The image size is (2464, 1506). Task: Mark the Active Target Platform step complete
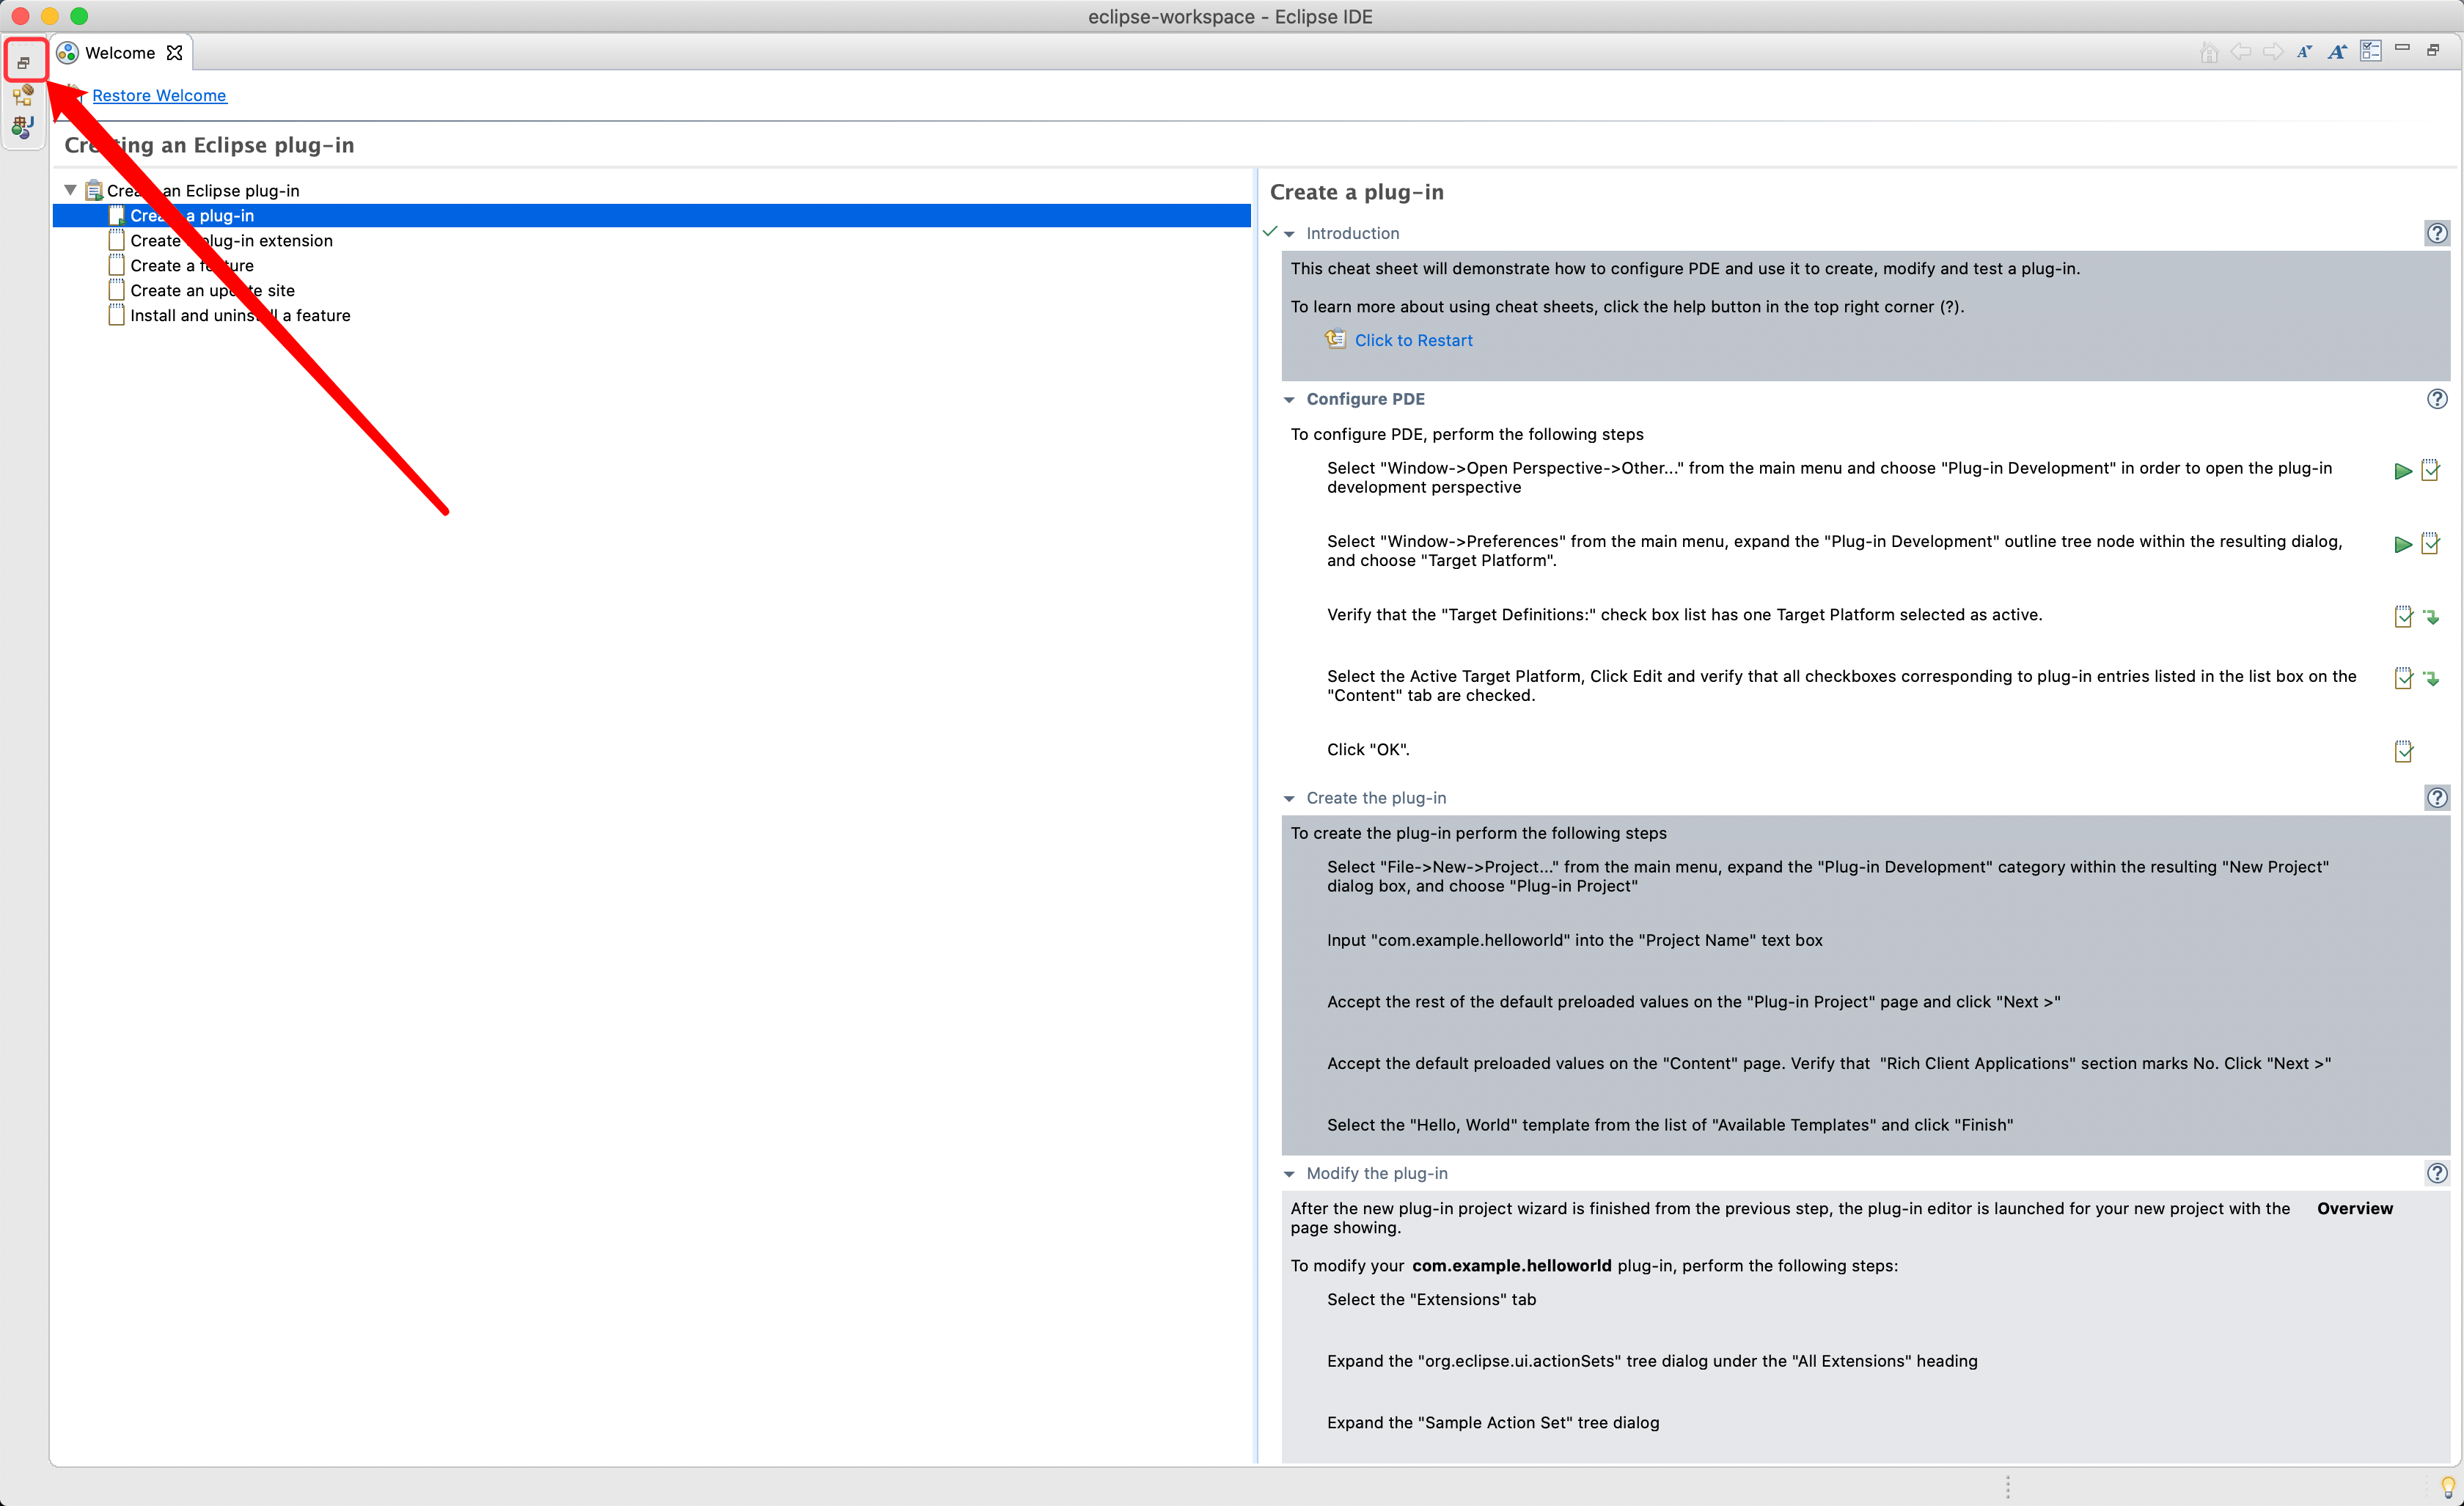[2404, 678]
